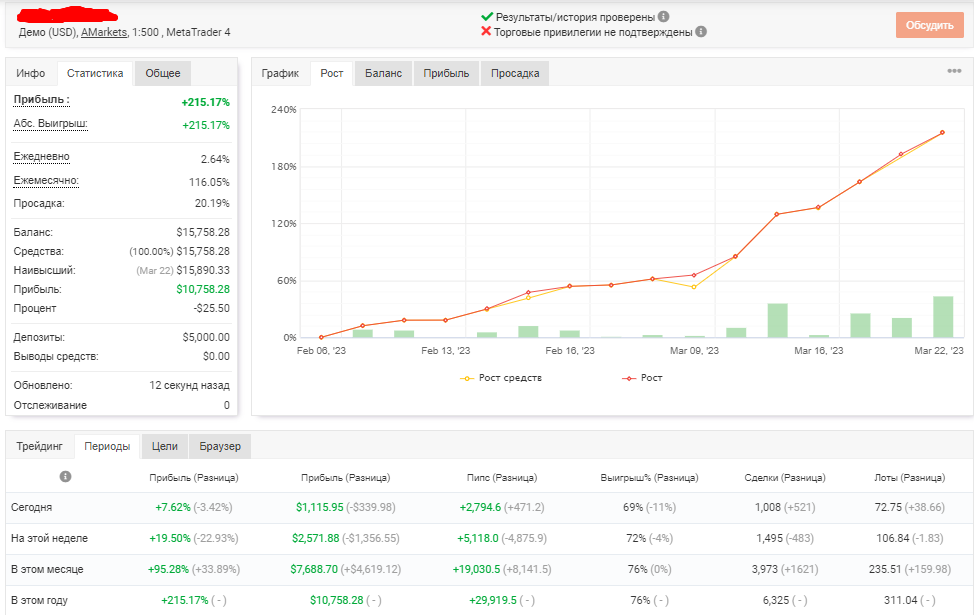This screenshot has height=615, width=974.
Task: Open the Общее tab
Action: pyautogui.click(x=163, y=73)
